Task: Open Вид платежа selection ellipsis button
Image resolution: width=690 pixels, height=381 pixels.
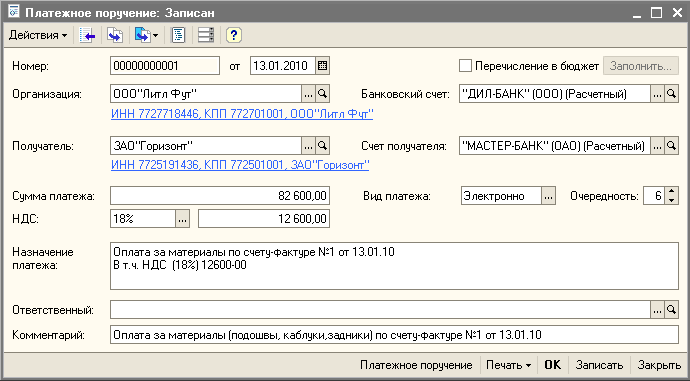Action: [548, 196]
